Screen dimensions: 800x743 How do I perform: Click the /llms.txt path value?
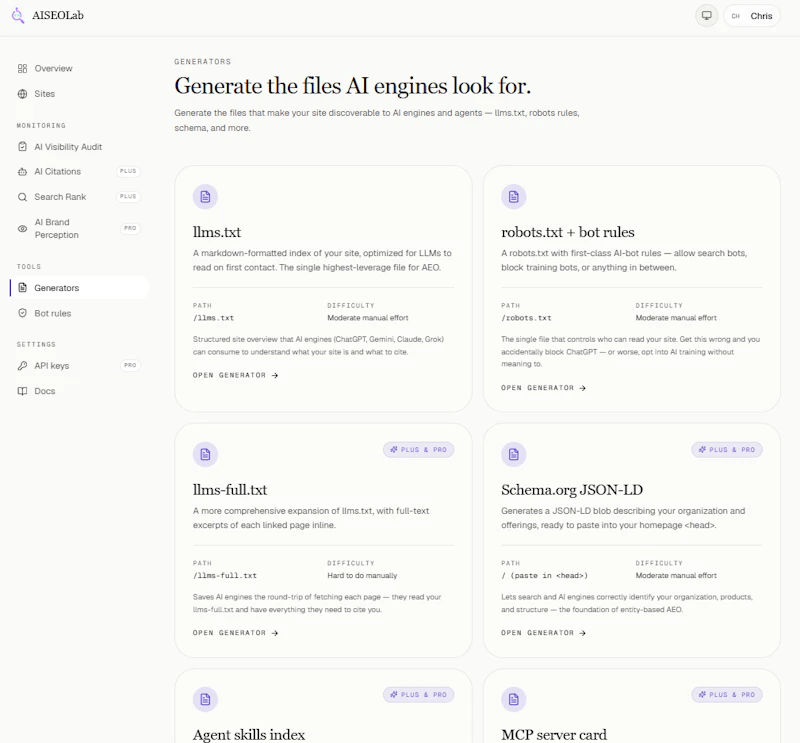[x=213, y=318]
